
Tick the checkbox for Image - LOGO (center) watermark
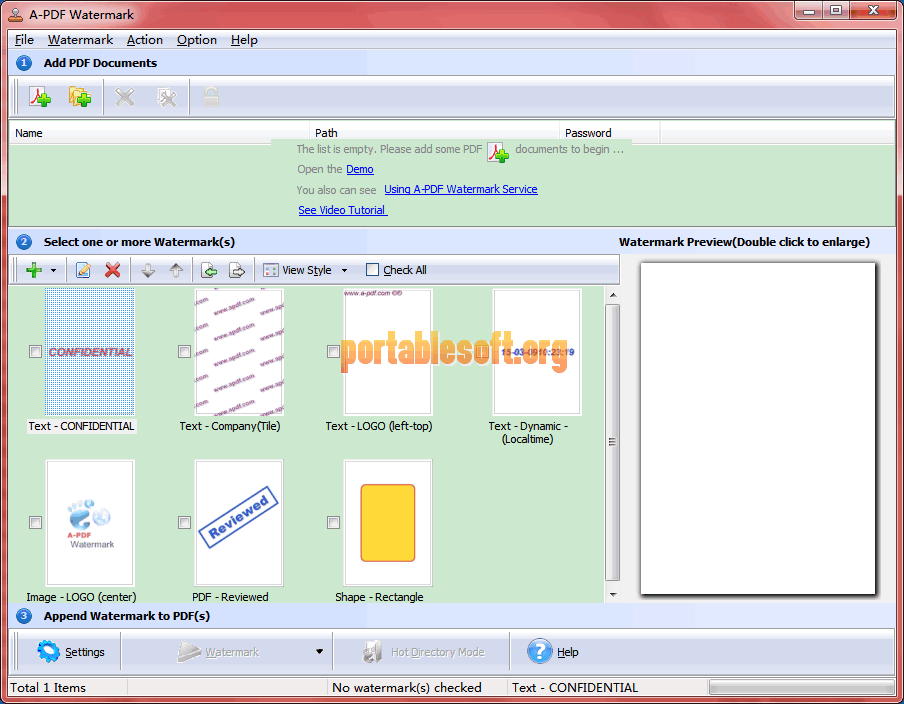35,522
